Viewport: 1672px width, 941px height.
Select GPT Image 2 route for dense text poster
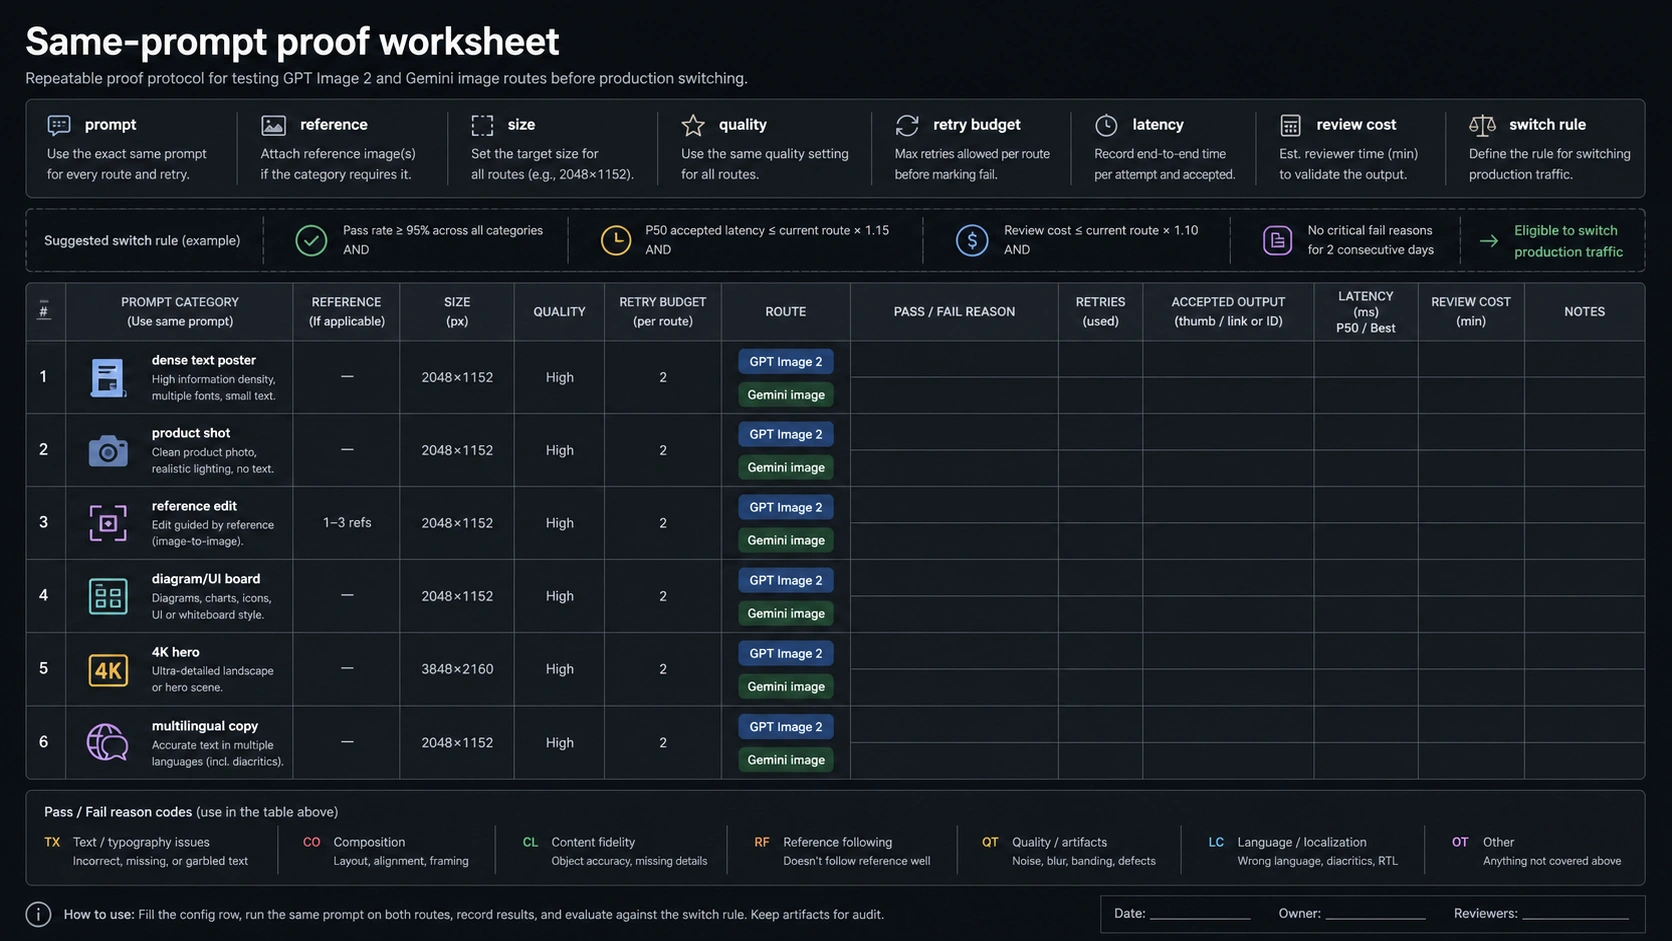tap(786, 362)
